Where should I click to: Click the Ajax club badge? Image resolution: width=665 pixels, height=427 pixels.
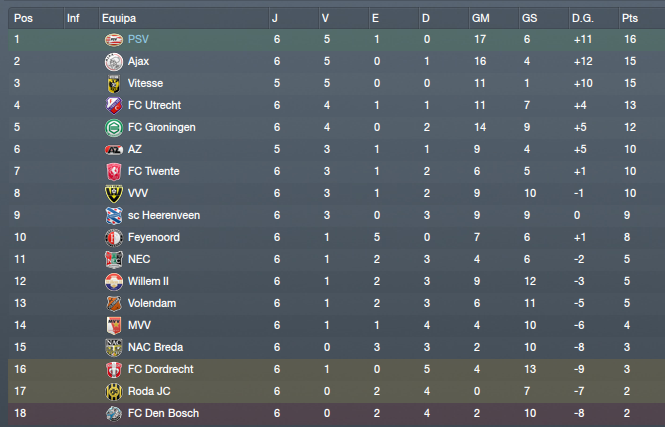112,62
